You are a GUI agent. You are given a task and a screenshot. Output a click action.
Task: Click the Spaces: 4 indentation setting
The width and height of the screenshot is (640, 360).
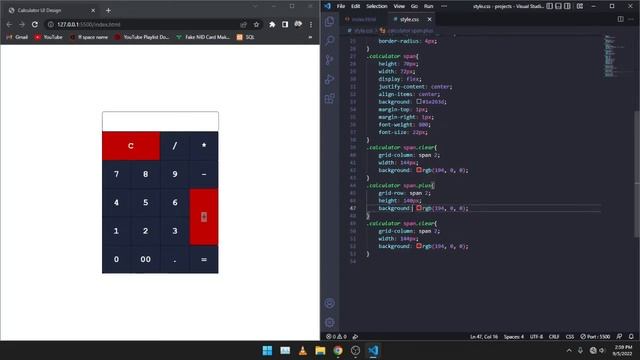click(513, 337)
